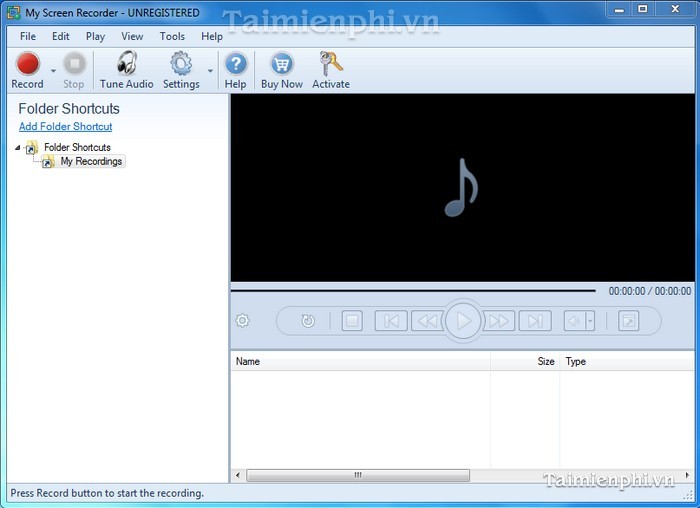Select My Recordings in folder tree
Image resolution: width=700 pixels, height=508 pixels.
91,161
